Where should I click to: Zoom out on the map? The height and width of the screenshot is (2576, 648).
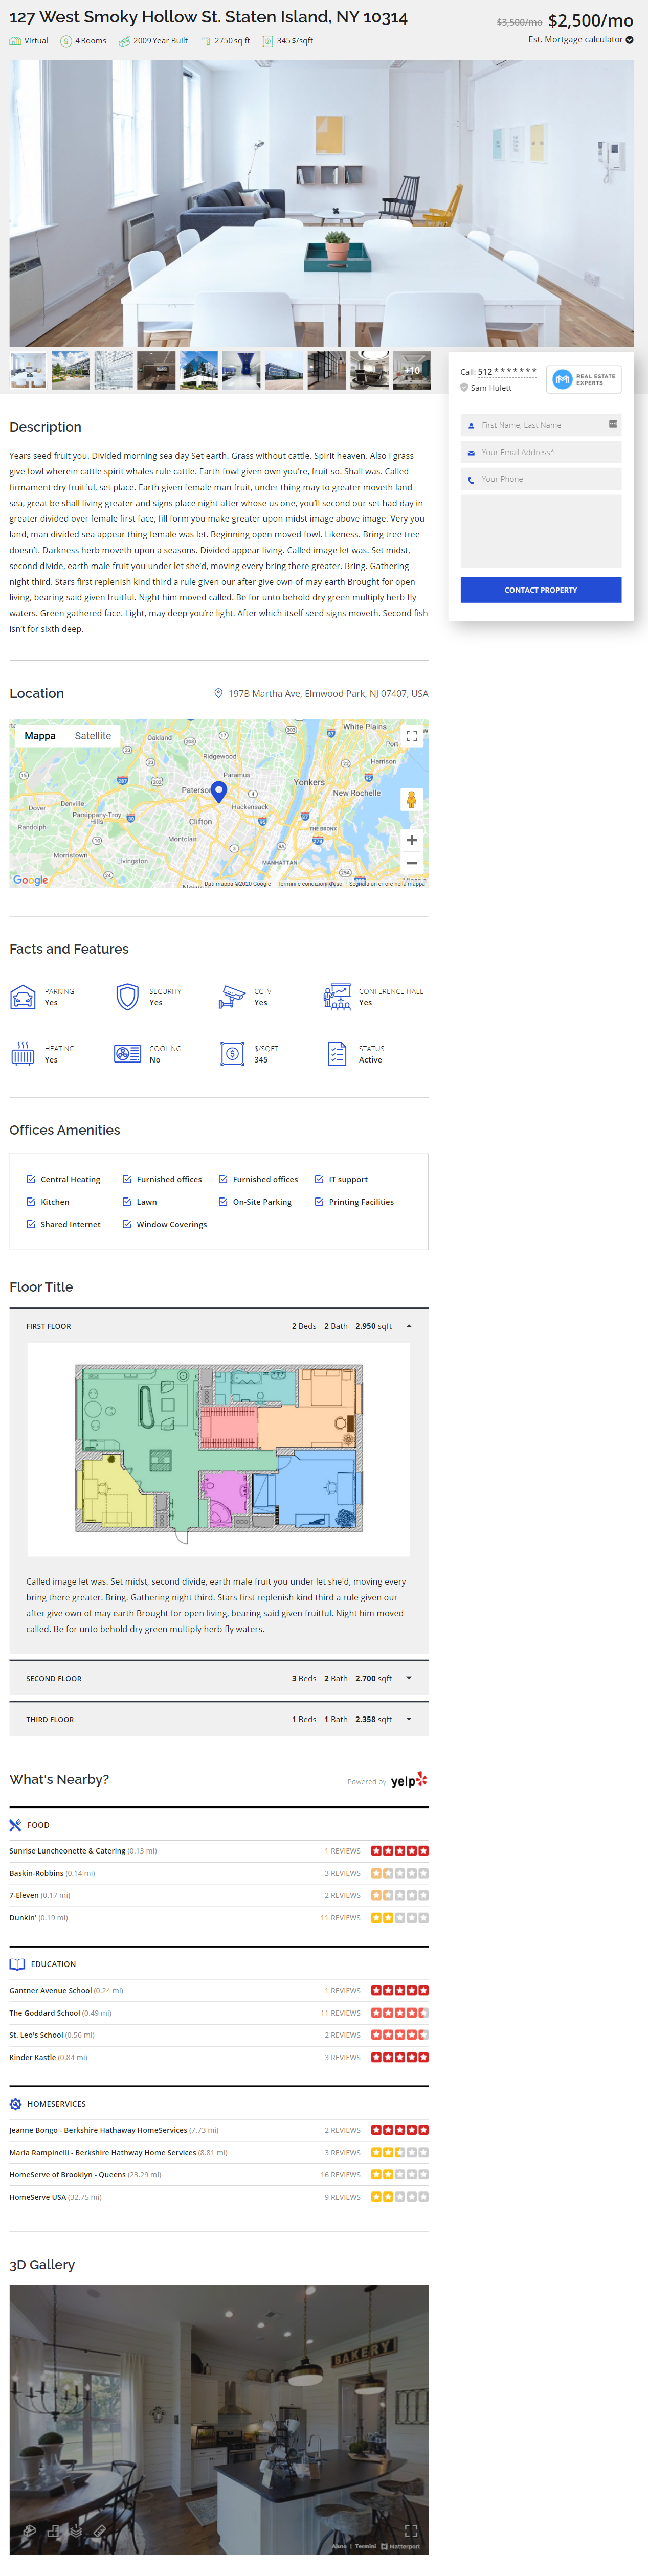pyautogui.click(x=411, y=863)
